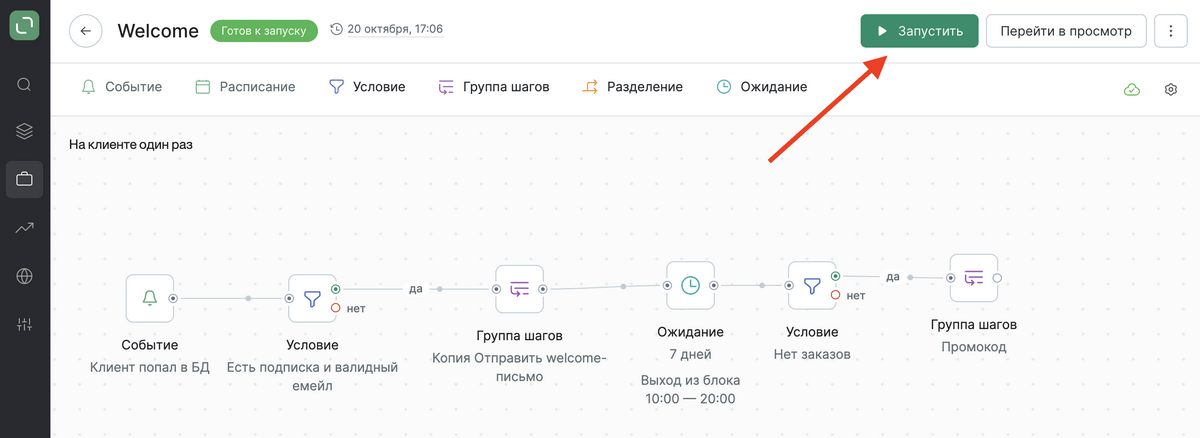The width and height of the screenshot is (1200, 438).
Task: Click the empty output port of Промокод node
Action: [x=997, y=278]
